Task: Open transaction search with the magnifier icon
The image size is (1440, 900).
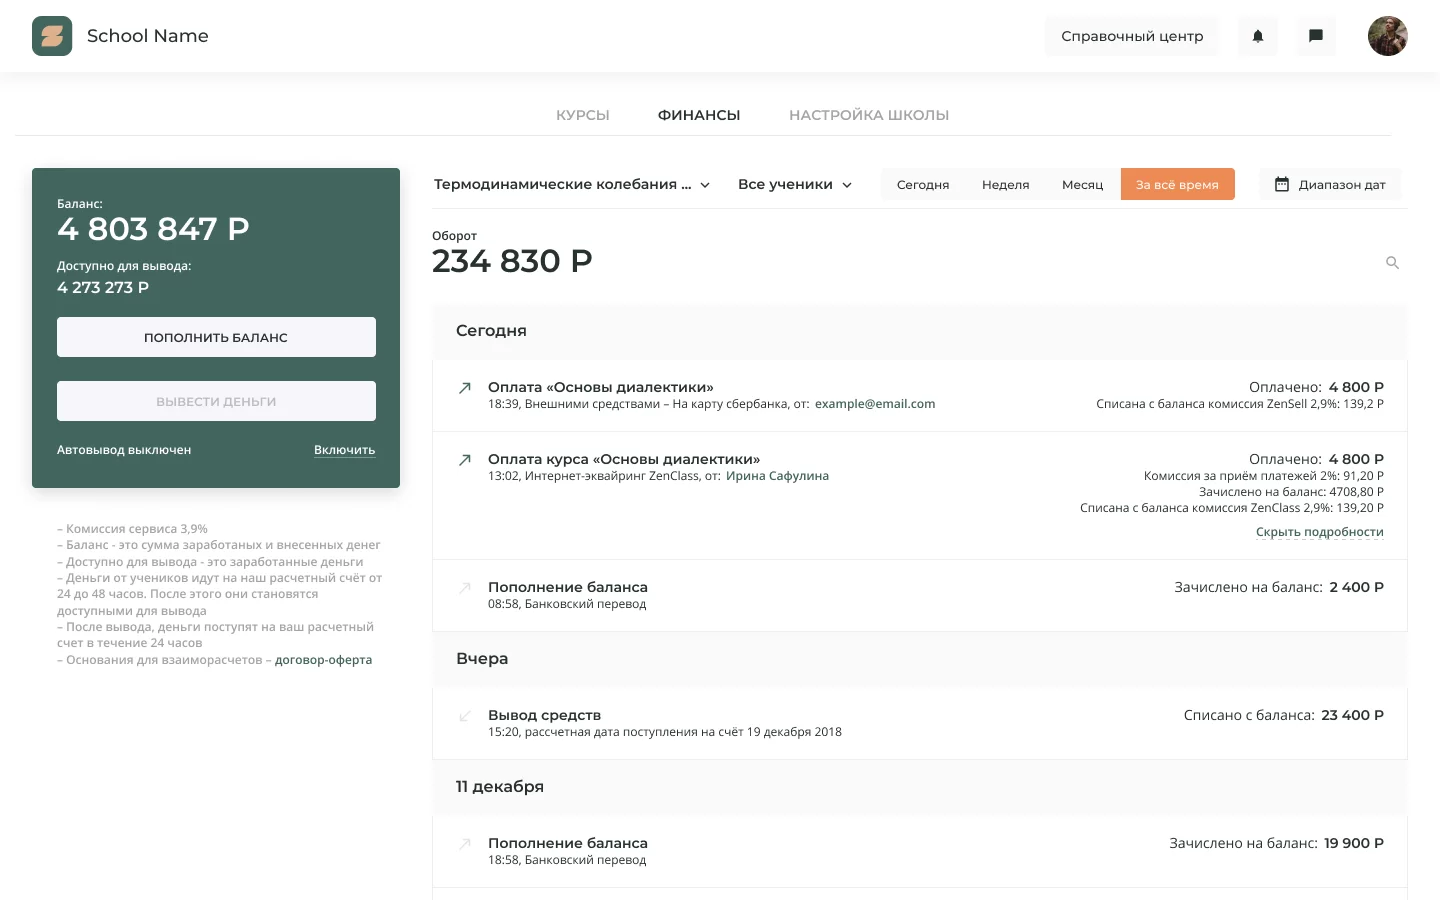Action: coord(1392,263)
